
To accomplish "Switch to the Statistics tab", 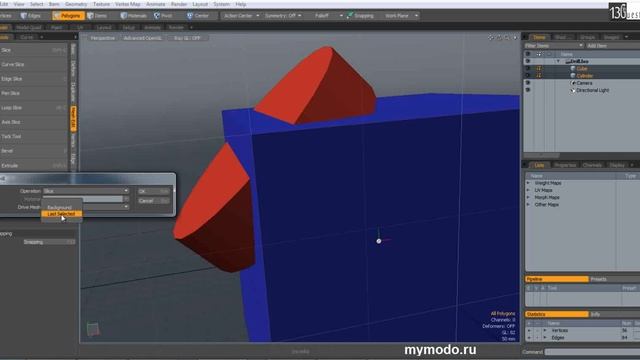I will (x=556, y=314).
